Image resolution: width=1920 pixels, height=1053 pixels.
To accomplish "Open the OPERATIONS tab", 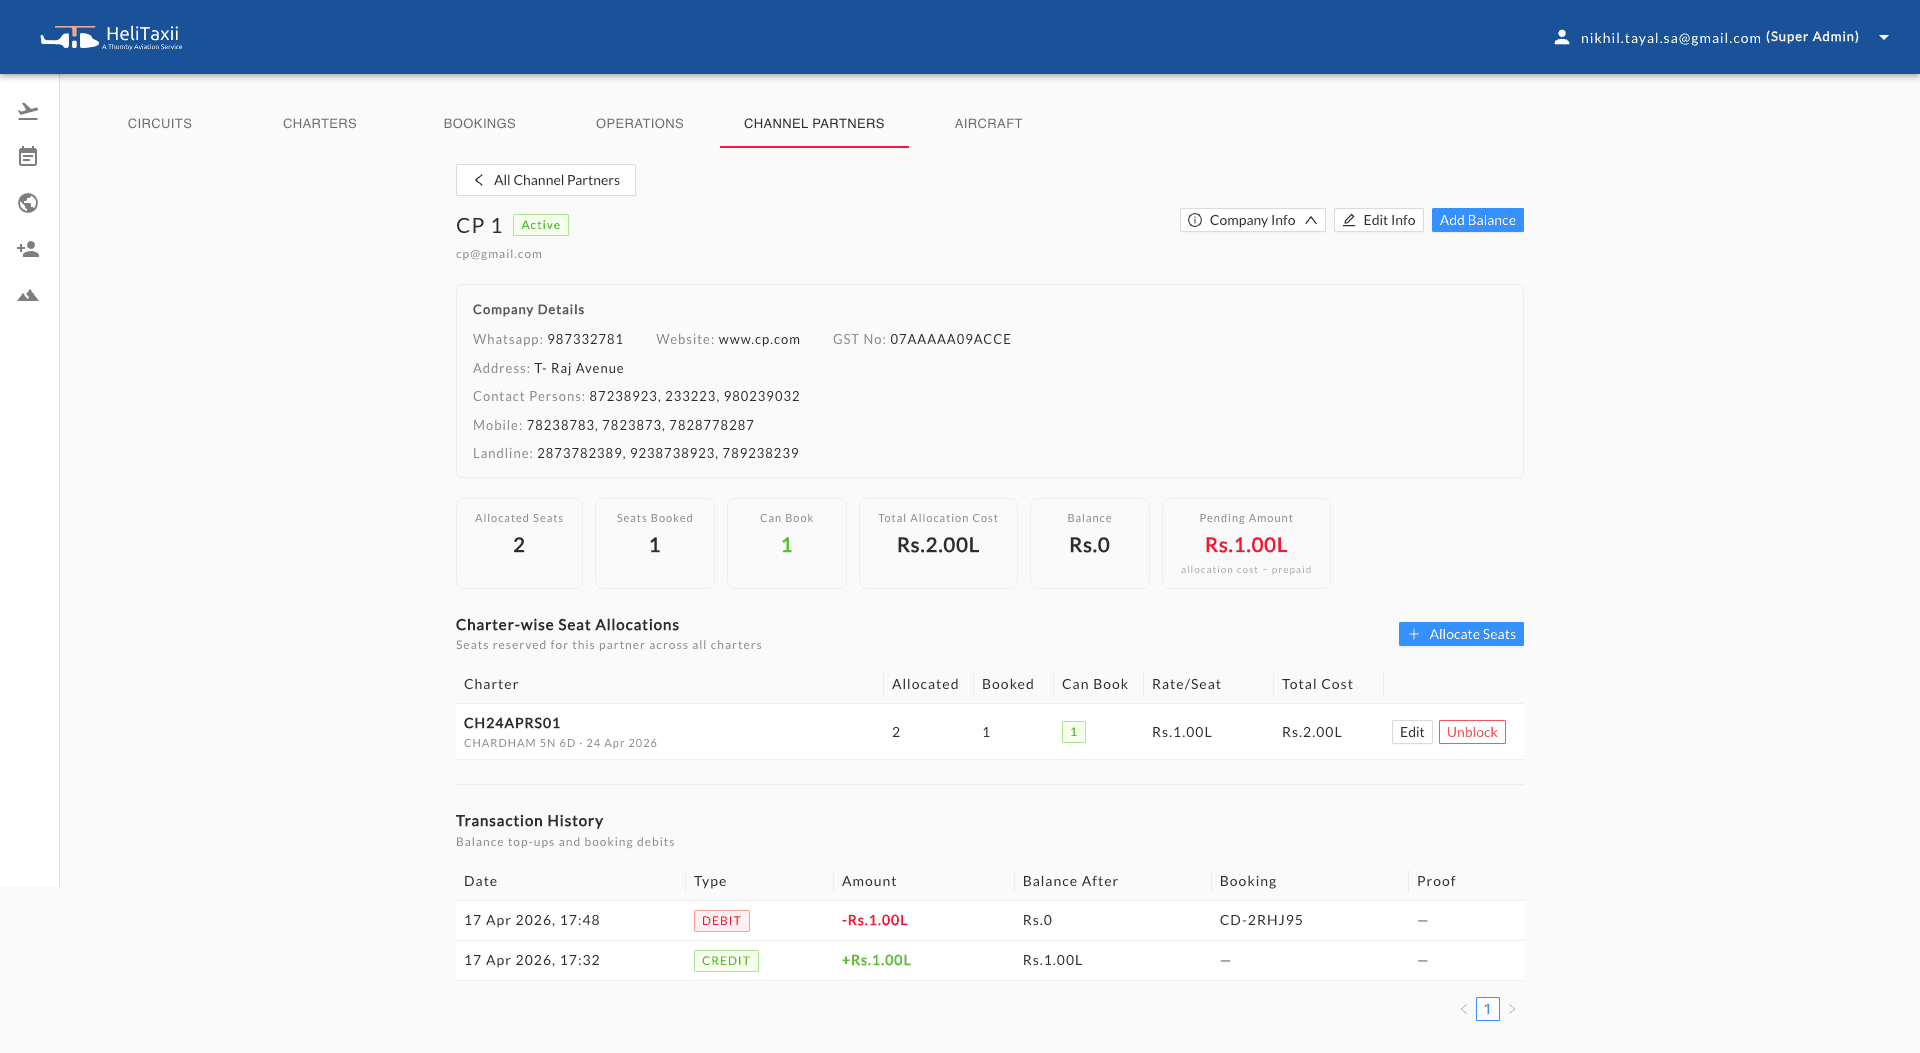I will [x=639, y=123].
